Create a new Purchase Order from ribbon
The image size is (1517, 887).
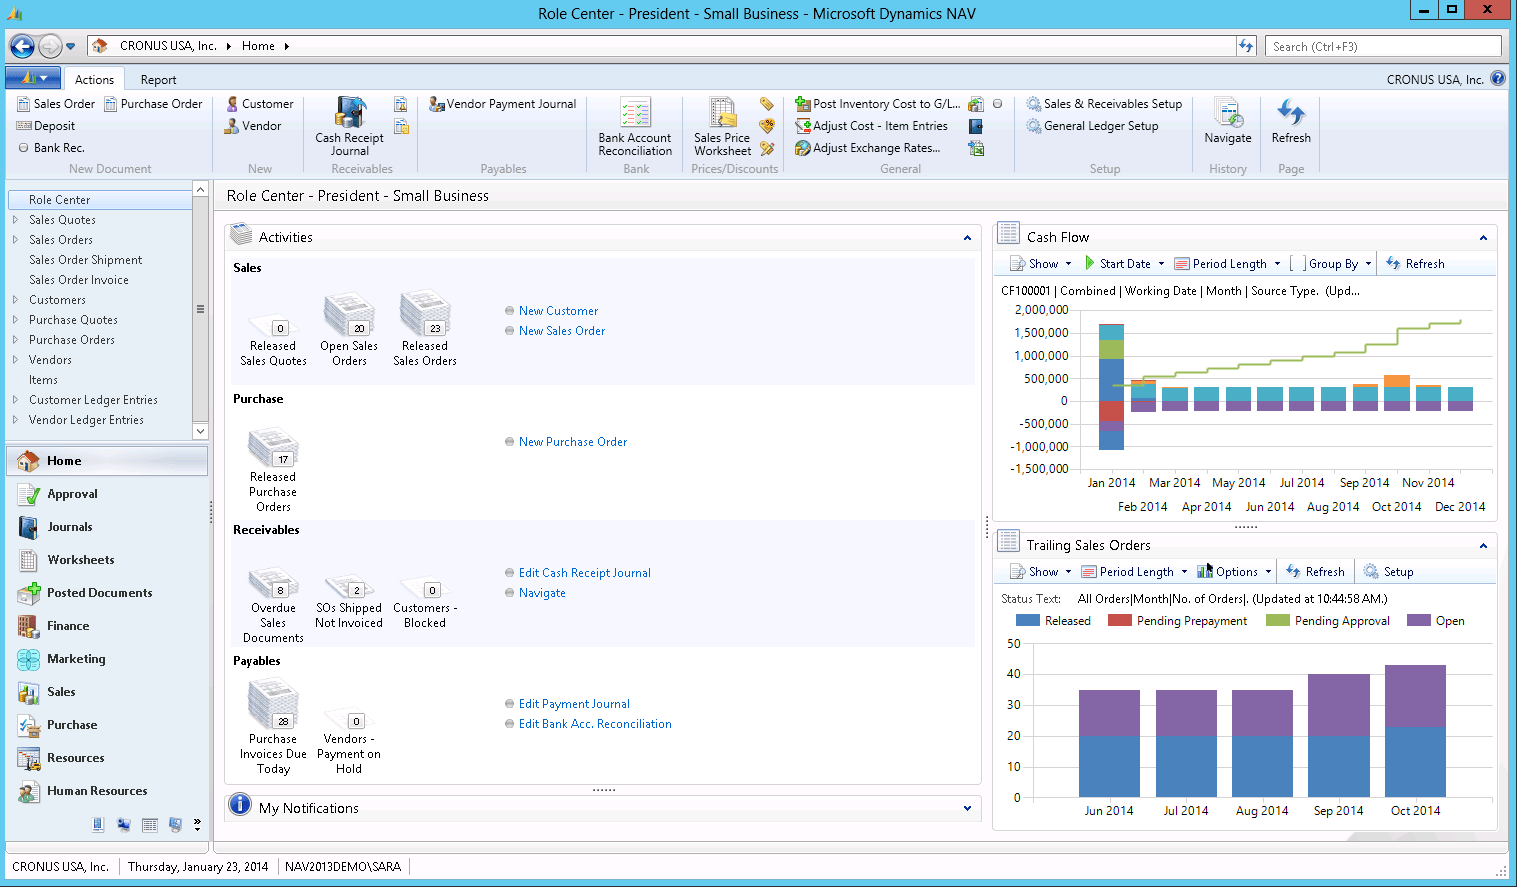click(153, 104)
